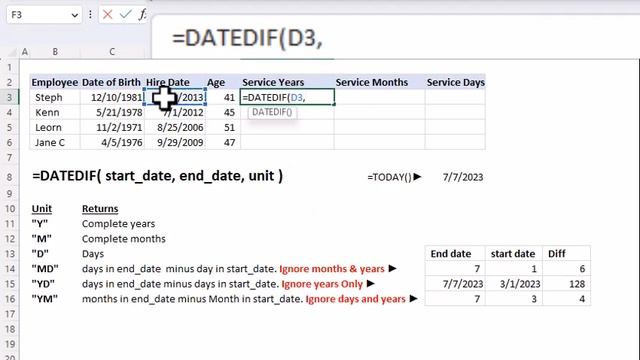The width and height of the screenshot is (640, 360).
Task: Click the Service Years header cell
Action: pyautogui.click(x=287, y=82)
